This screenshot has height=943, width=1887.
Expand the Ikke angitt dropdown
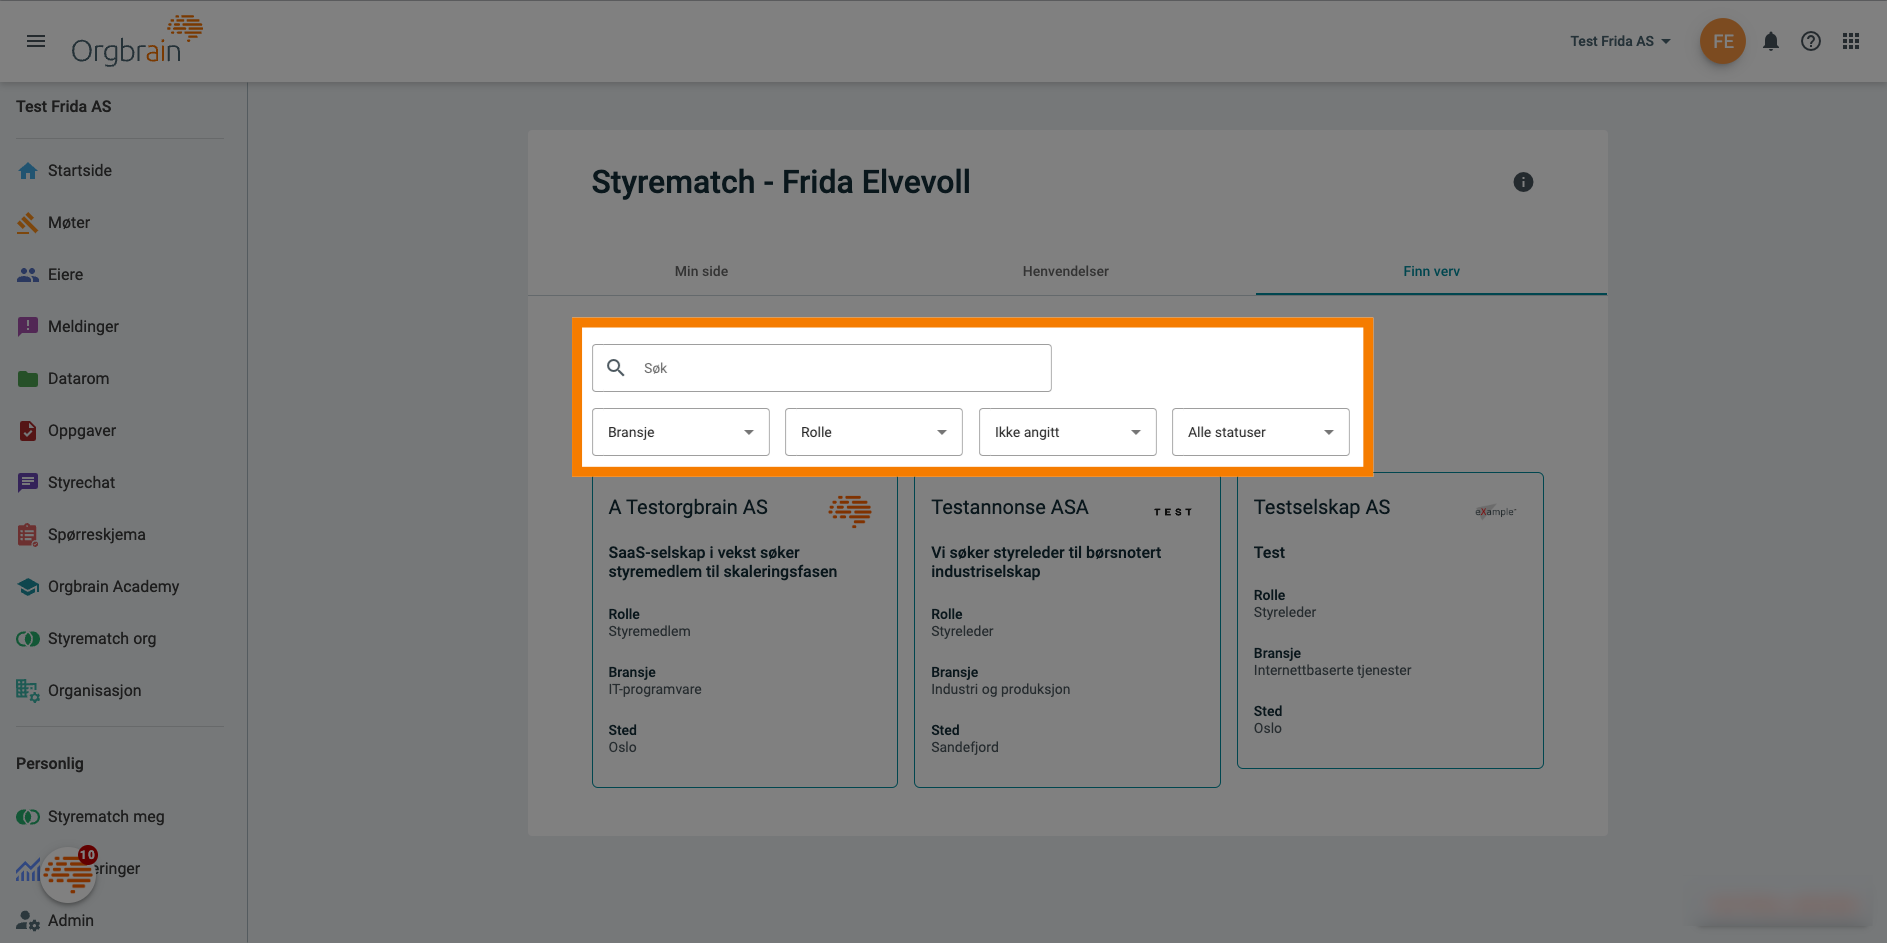tap(1068, 432)
